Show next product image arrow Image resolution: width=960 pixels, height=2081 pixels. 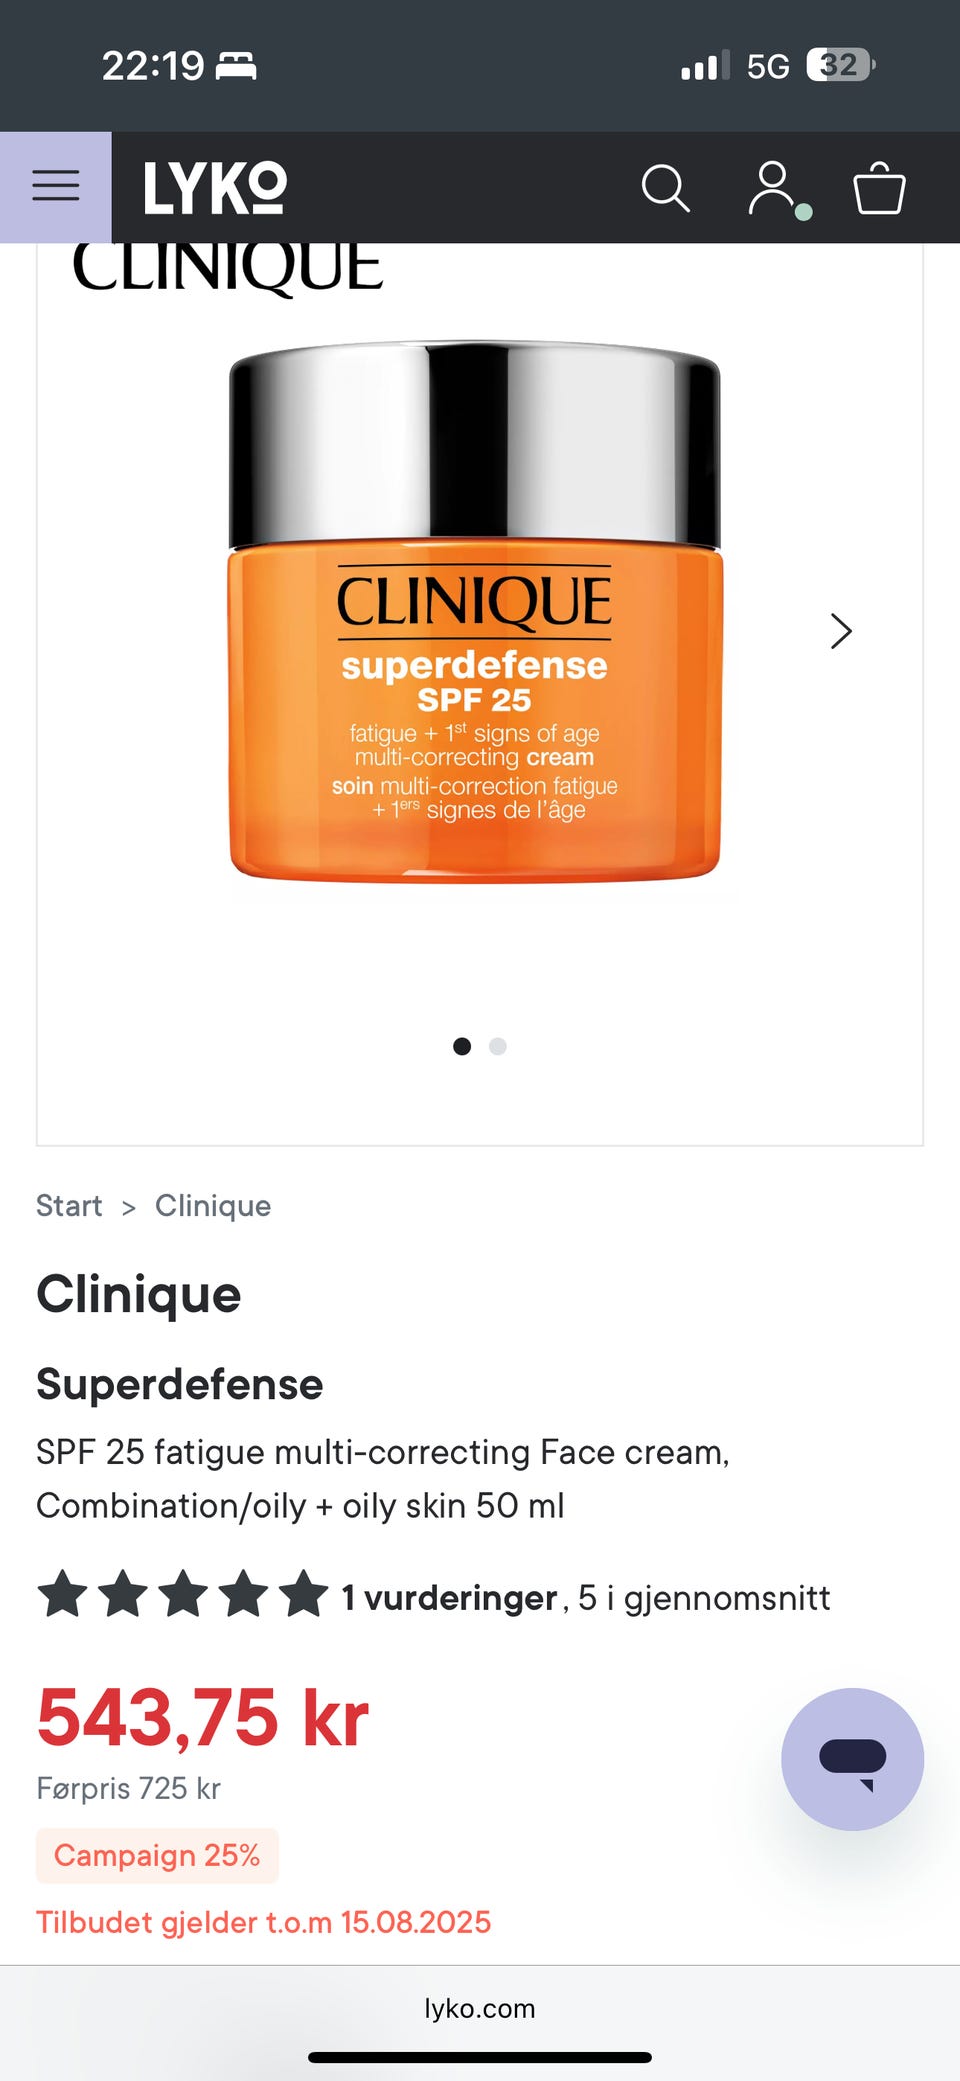coord(841,631)
